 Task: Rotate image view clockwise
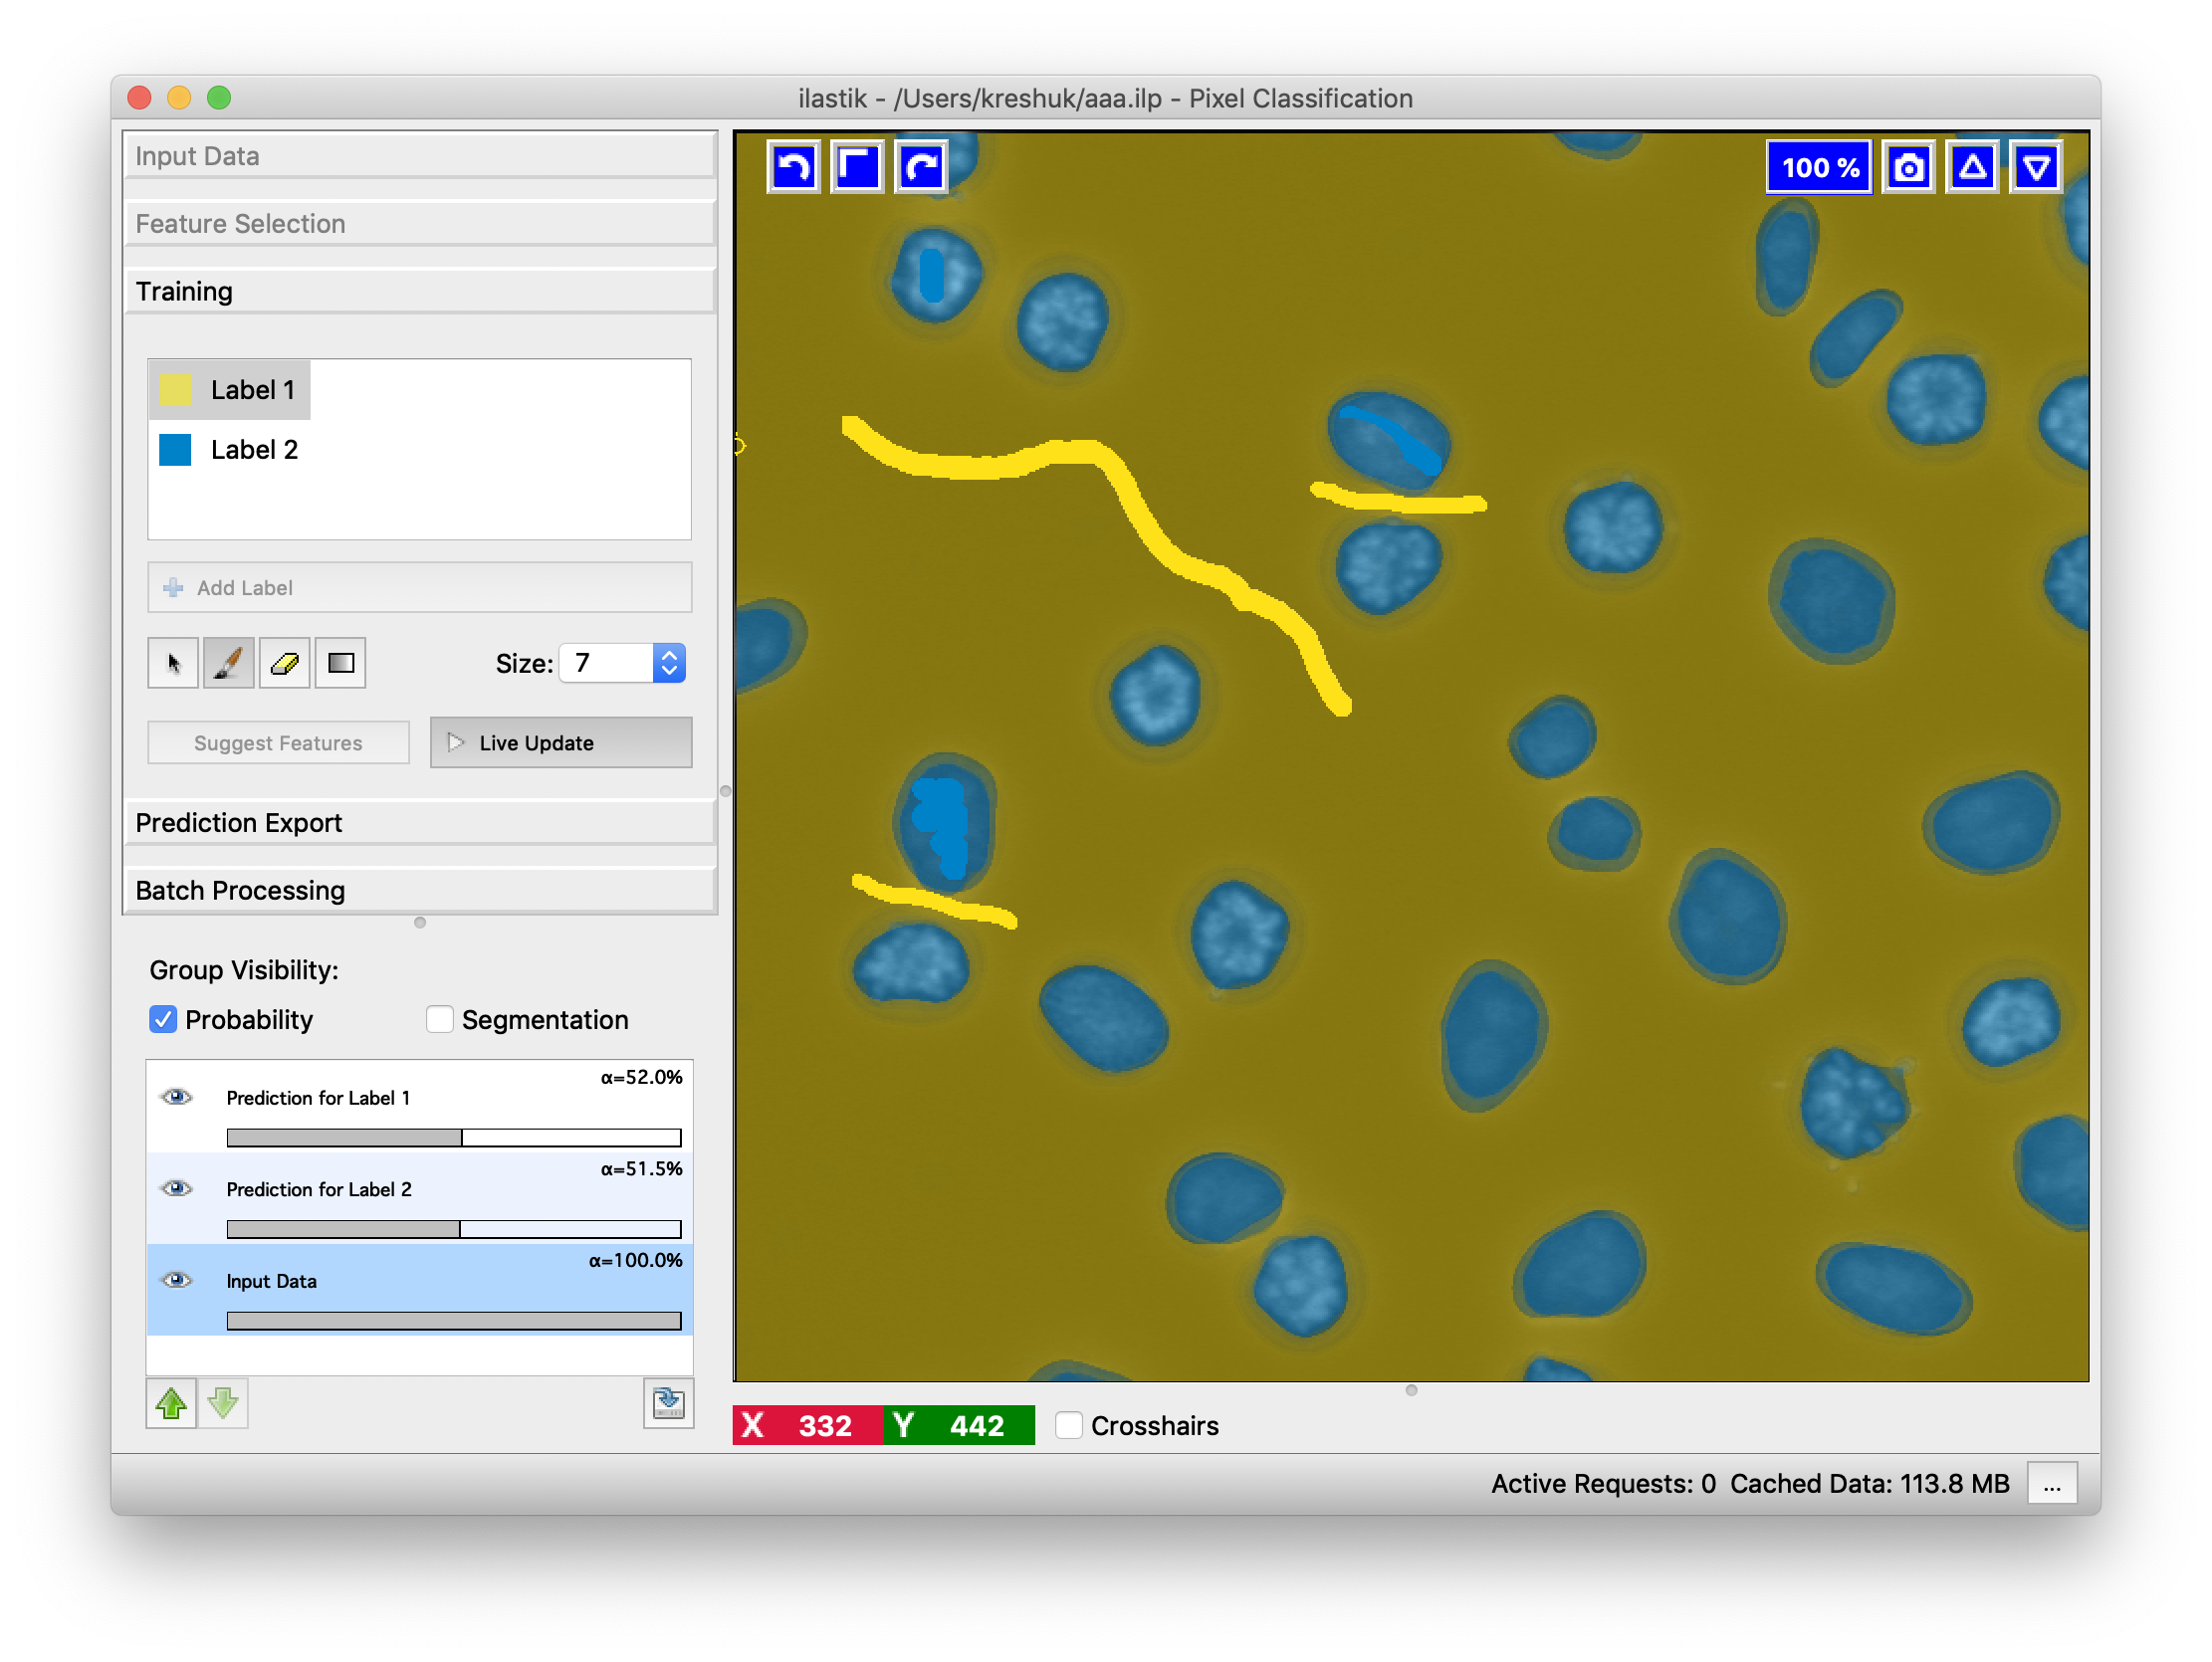[x=922, y=166]
